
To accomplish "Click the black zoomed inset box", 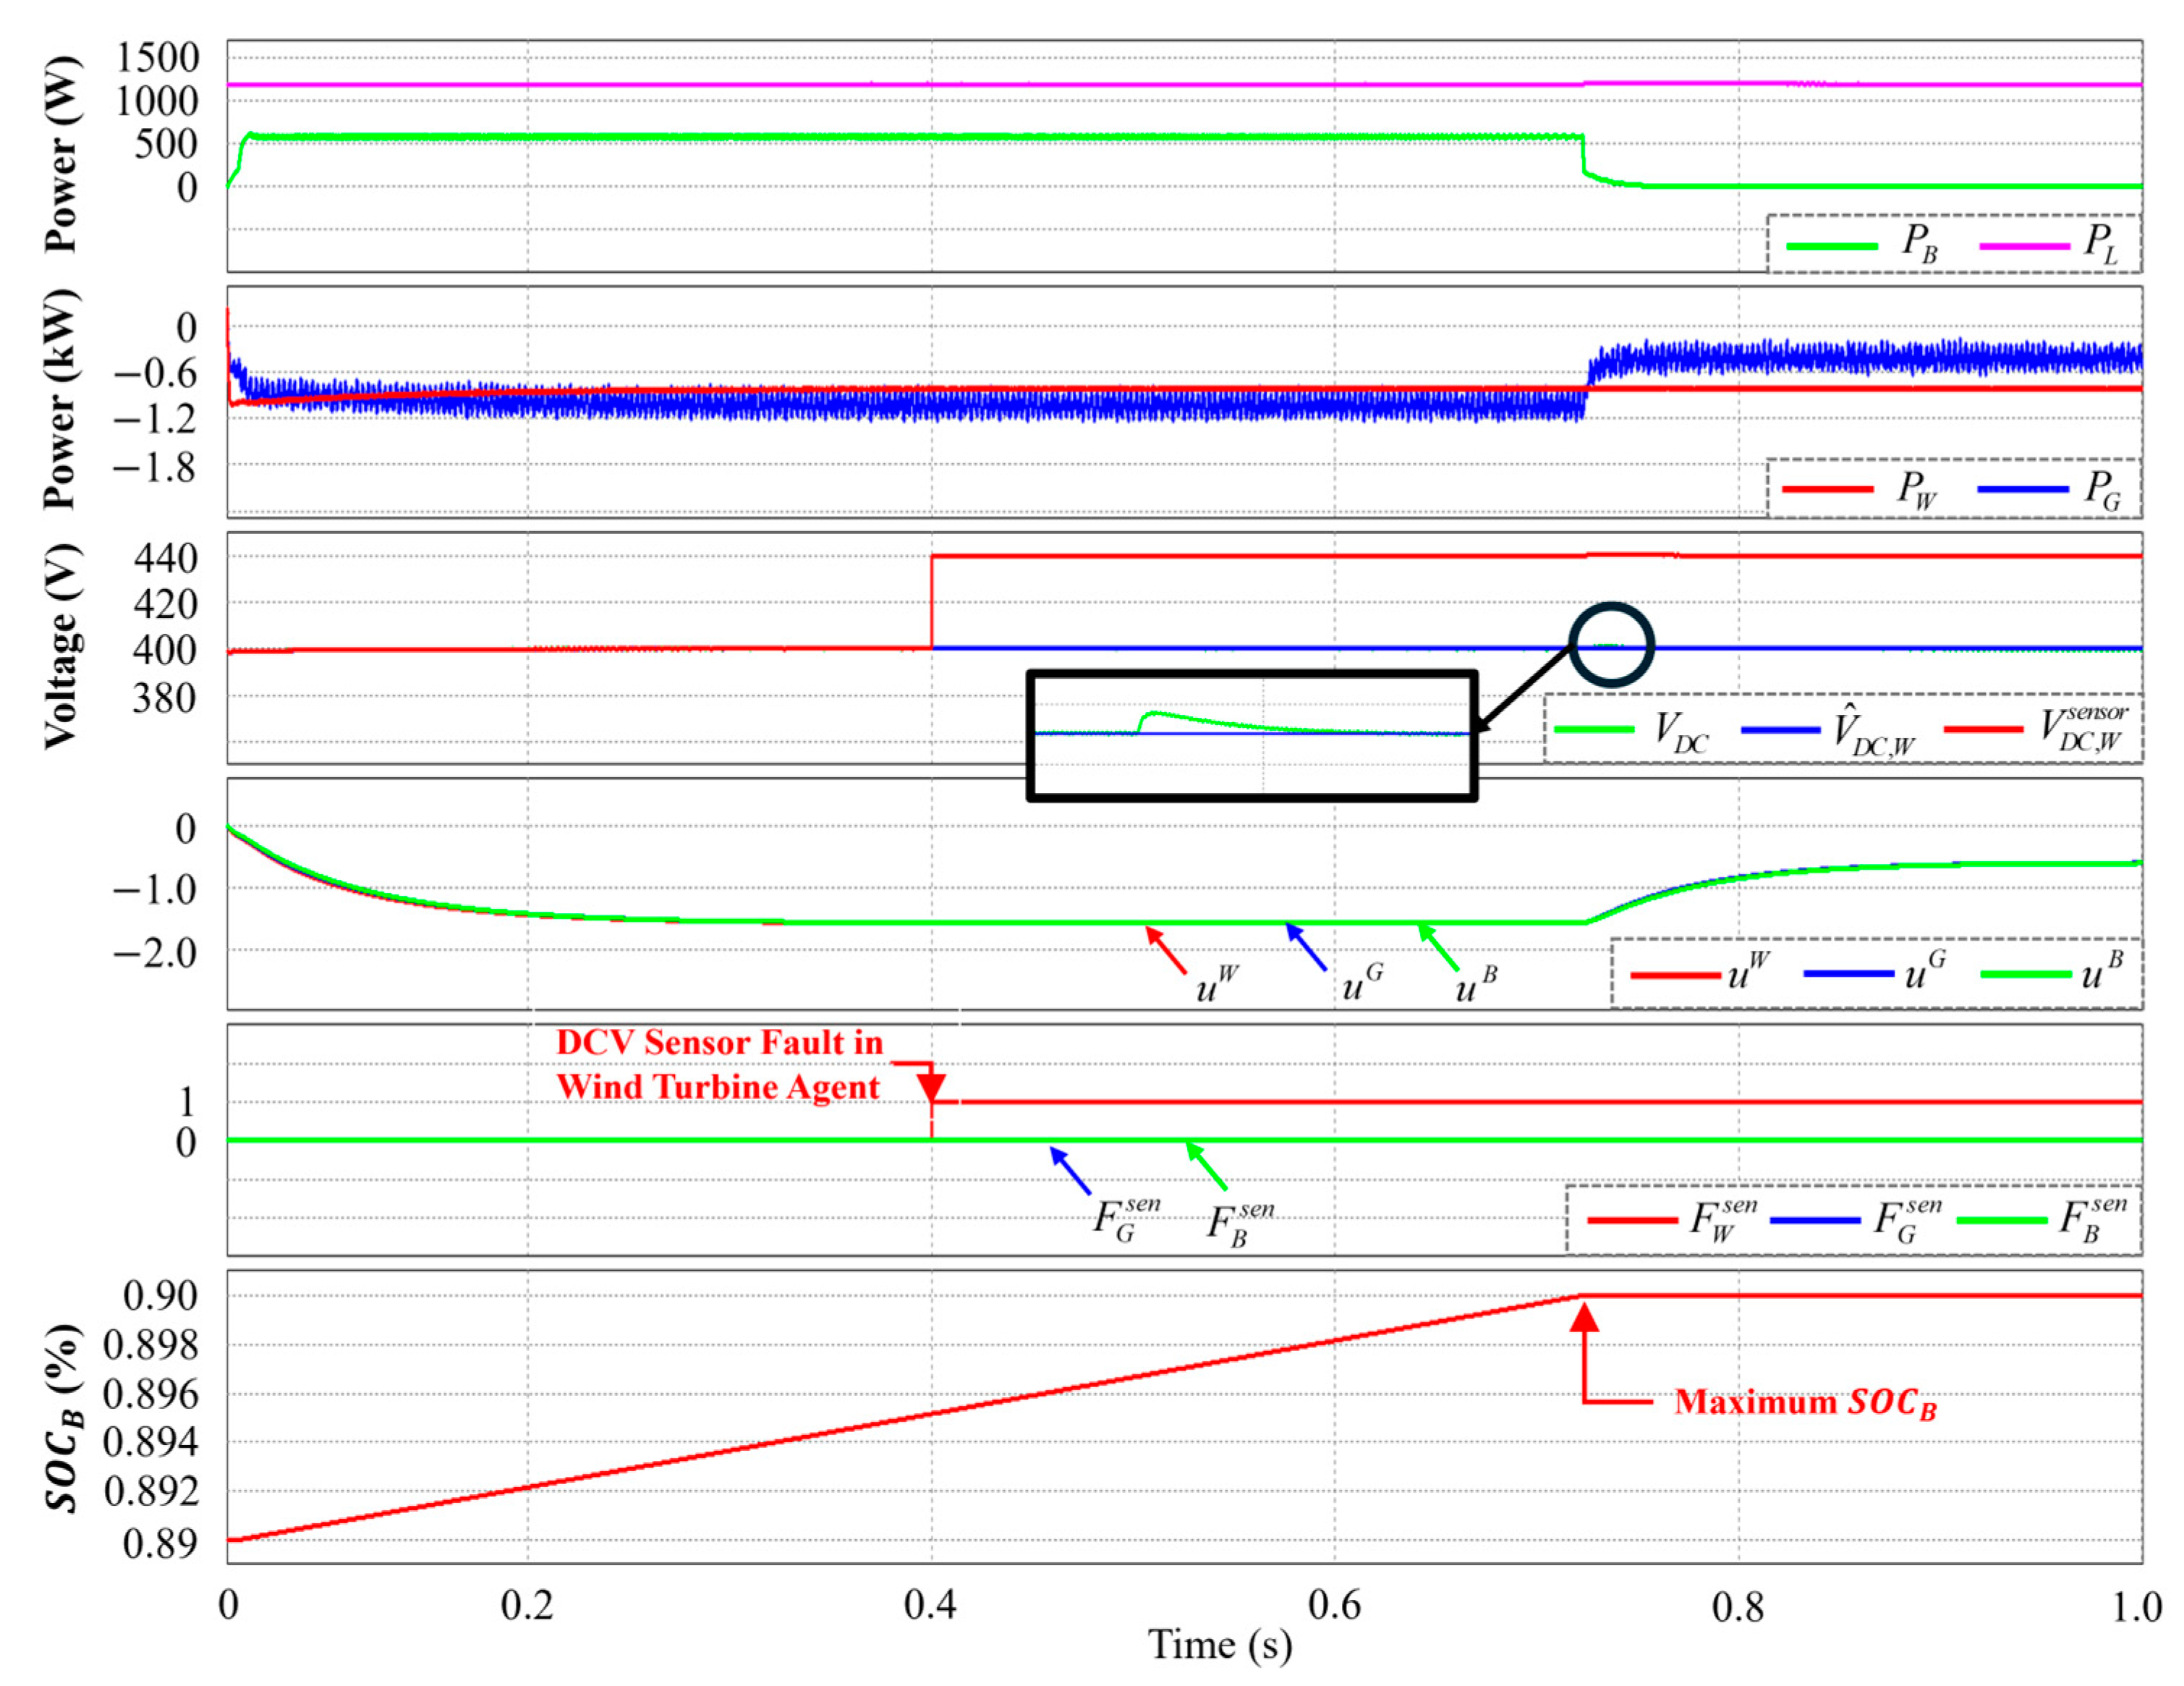I will point(1252,736).
